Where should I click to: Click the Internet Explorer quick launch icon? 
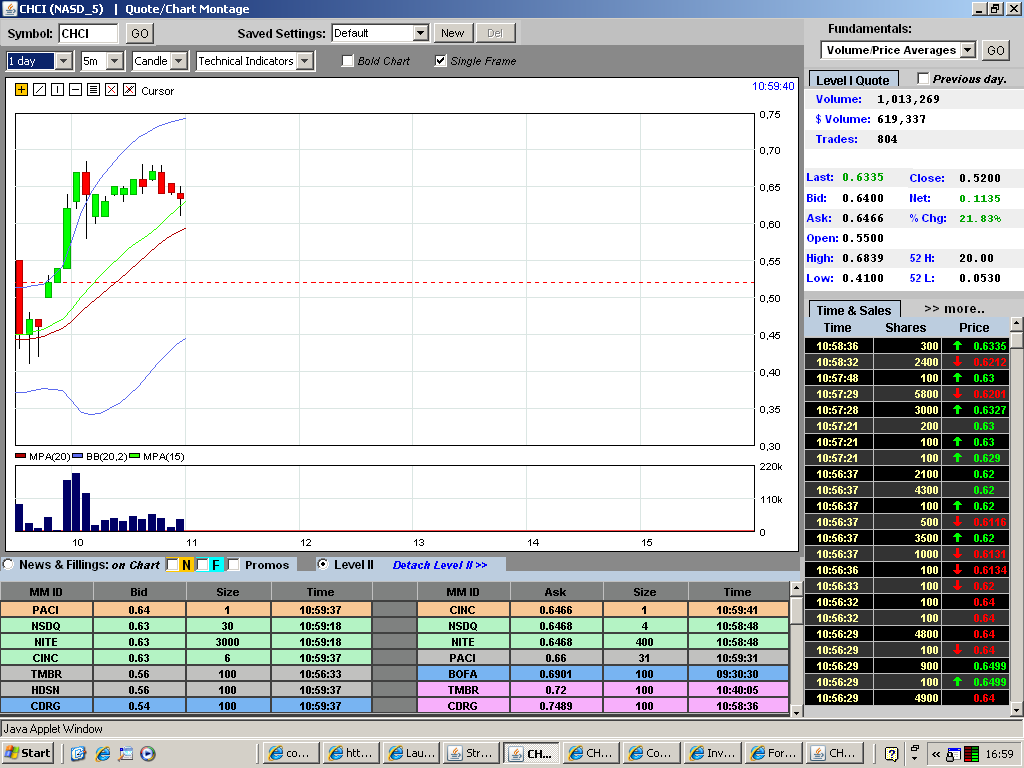pos(103,754)
